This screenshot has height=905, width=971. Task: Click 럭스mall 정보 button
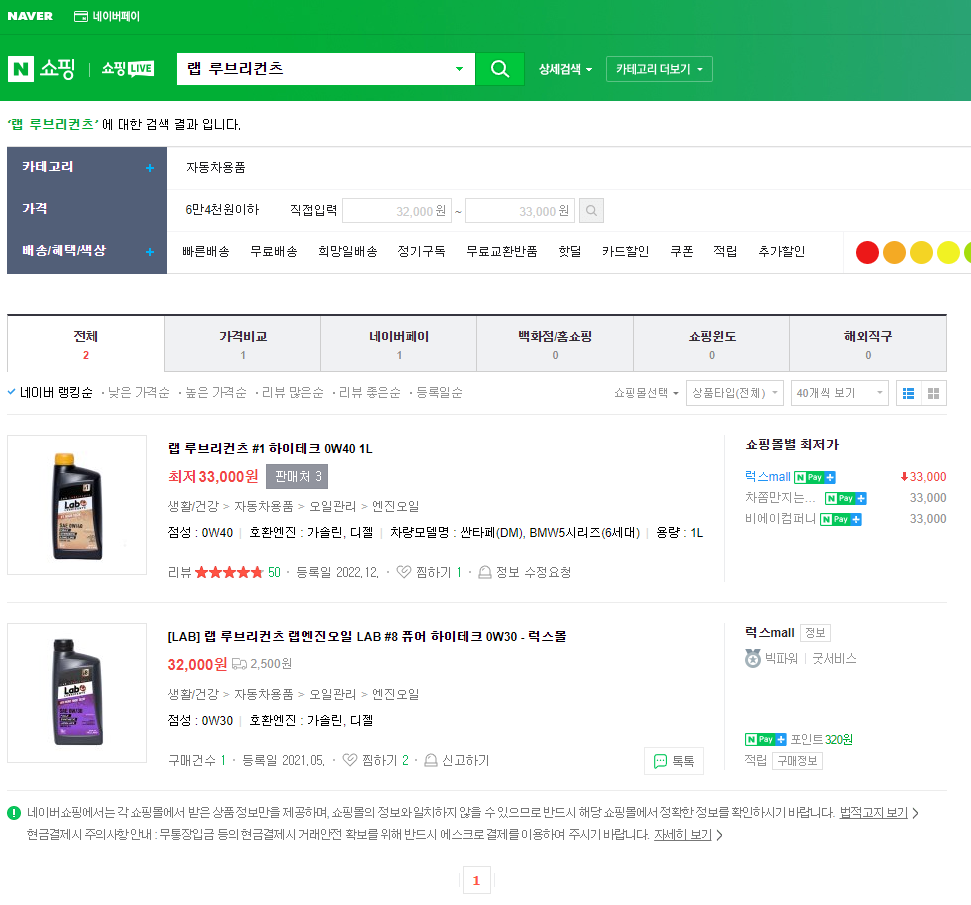[815, 632]
